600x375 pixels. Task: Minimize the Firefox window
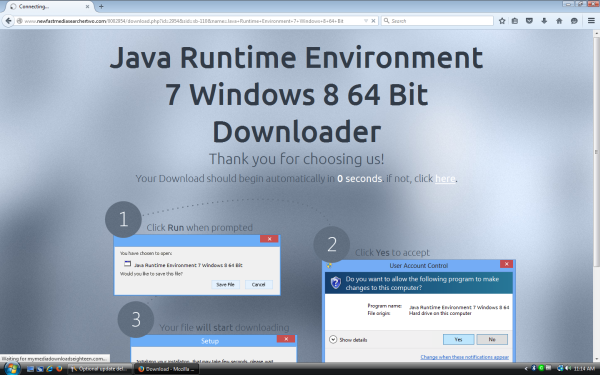[x=568, y=3]
